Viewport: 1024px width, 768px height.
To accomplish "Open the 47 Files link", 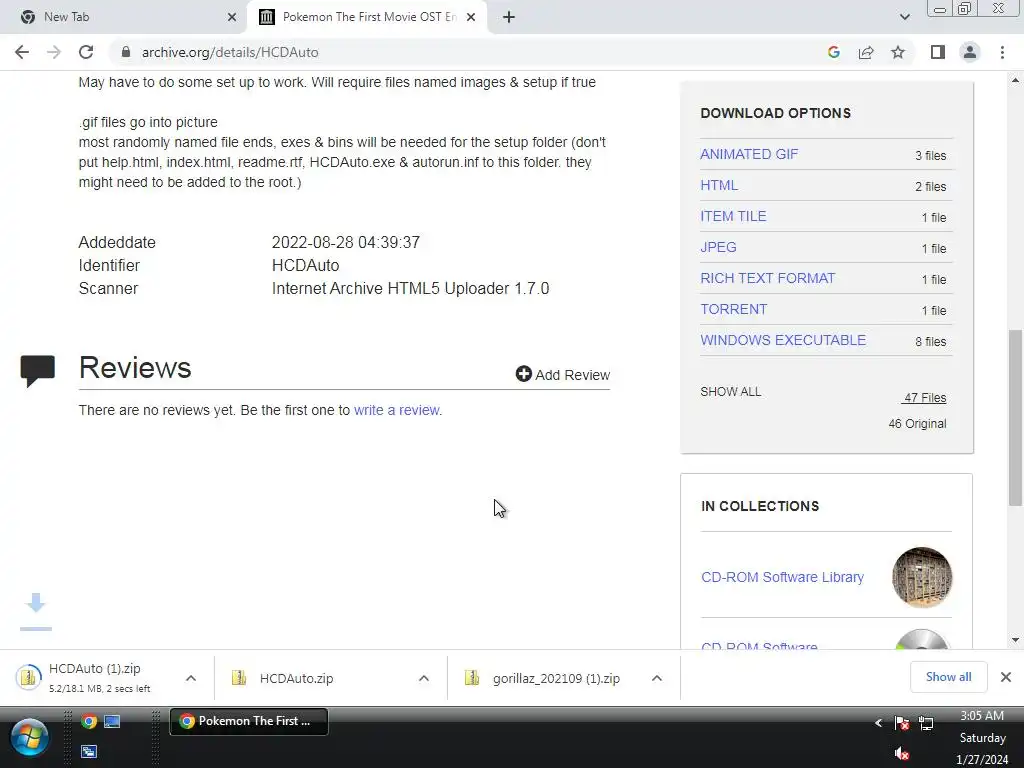I will [924, 398].
